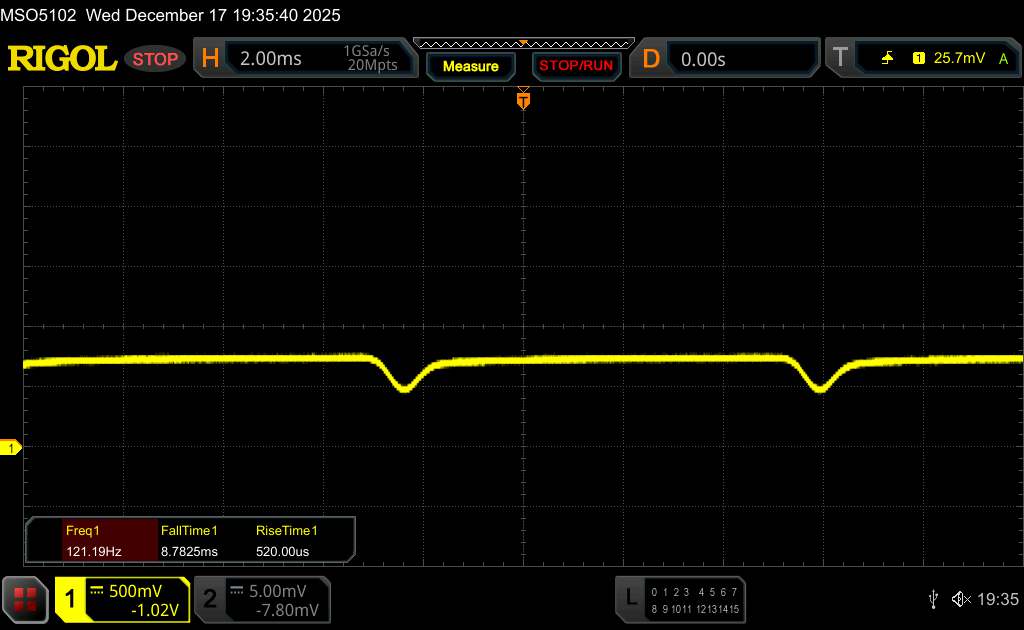Click the channel 1 ground level marker
The height and width of the screenshot is (630, 1024).
12,448
